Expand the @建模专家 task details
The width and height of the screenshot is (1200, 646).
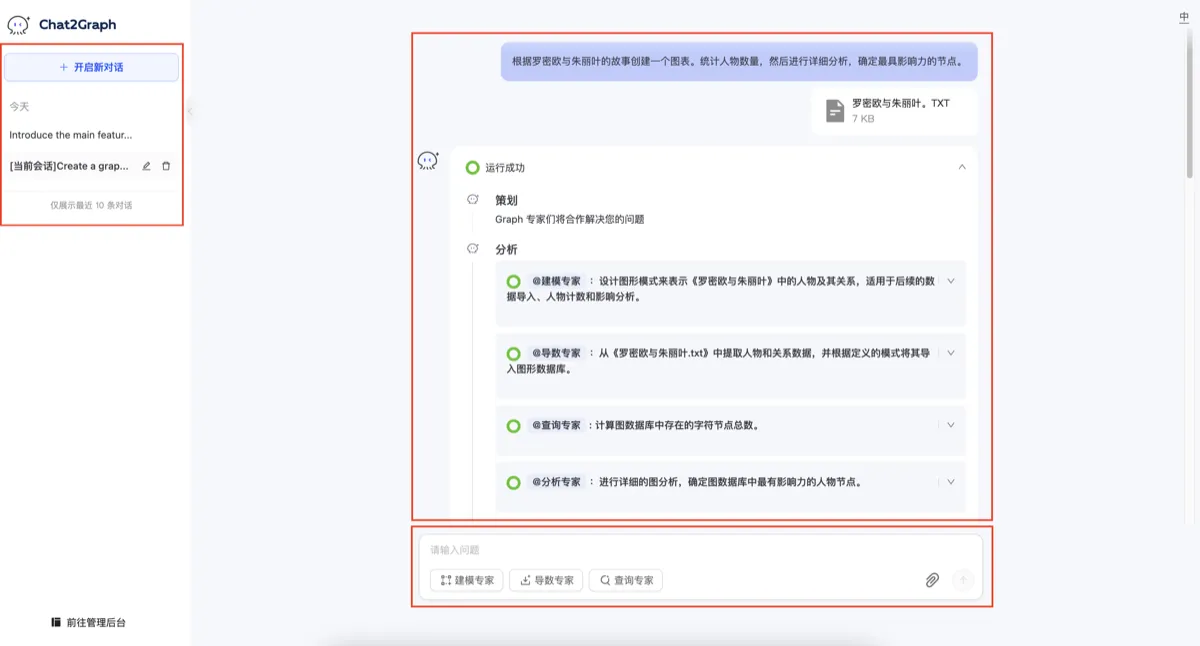click(x=951, y=281)
